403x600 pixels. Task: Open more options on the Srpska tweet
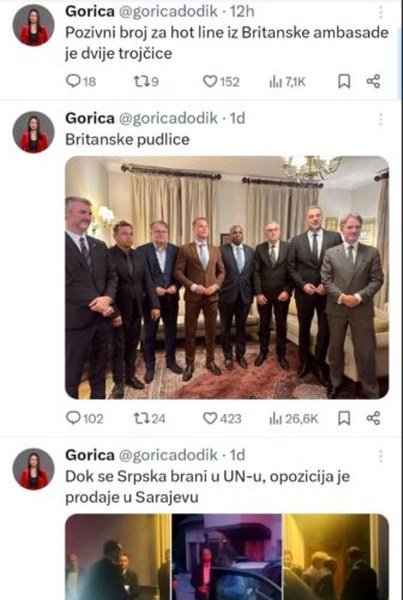380,456
